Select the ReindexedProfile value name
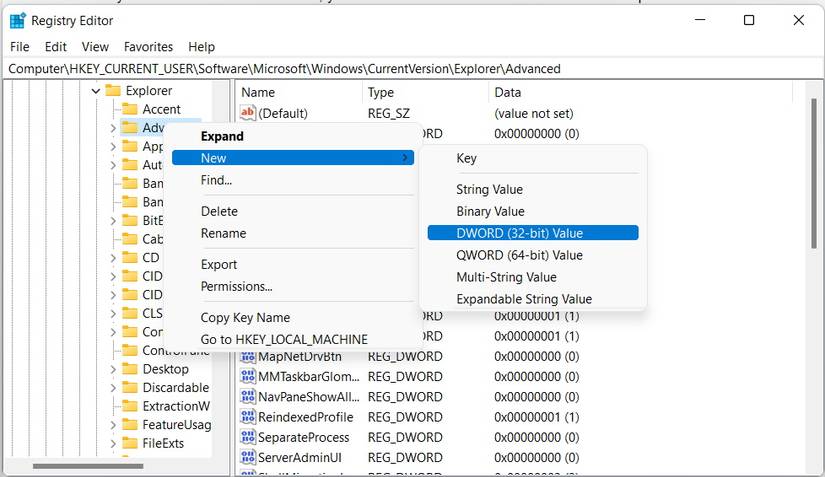The height and width of the screenshot is (477, 825). [306, 417]
